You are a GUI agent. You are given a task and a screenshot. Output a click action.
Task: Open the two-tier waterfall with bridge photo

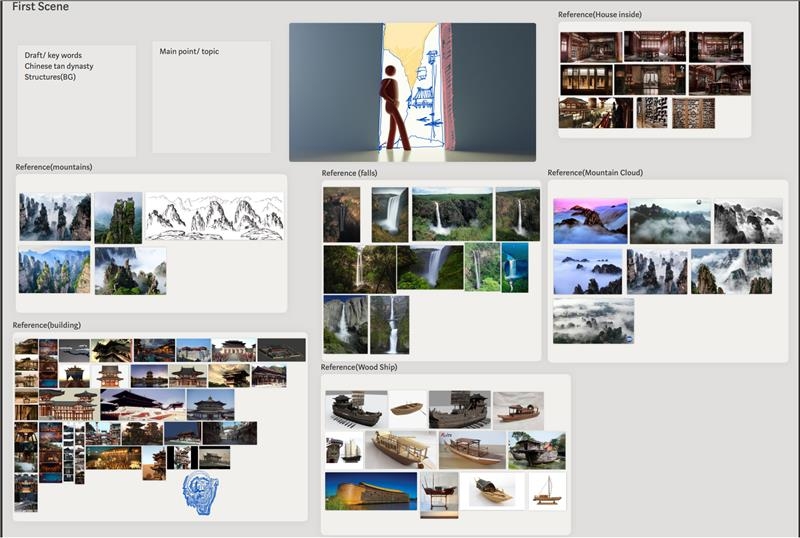point(389,325)
